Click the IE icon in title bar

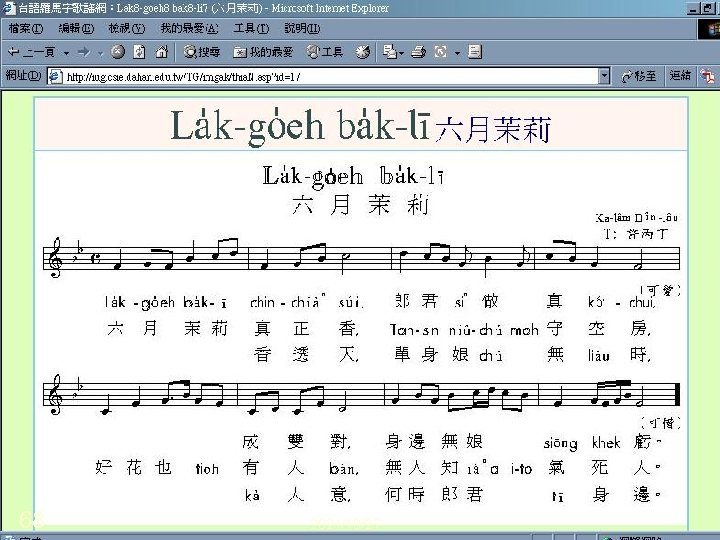tap(8, 8)
